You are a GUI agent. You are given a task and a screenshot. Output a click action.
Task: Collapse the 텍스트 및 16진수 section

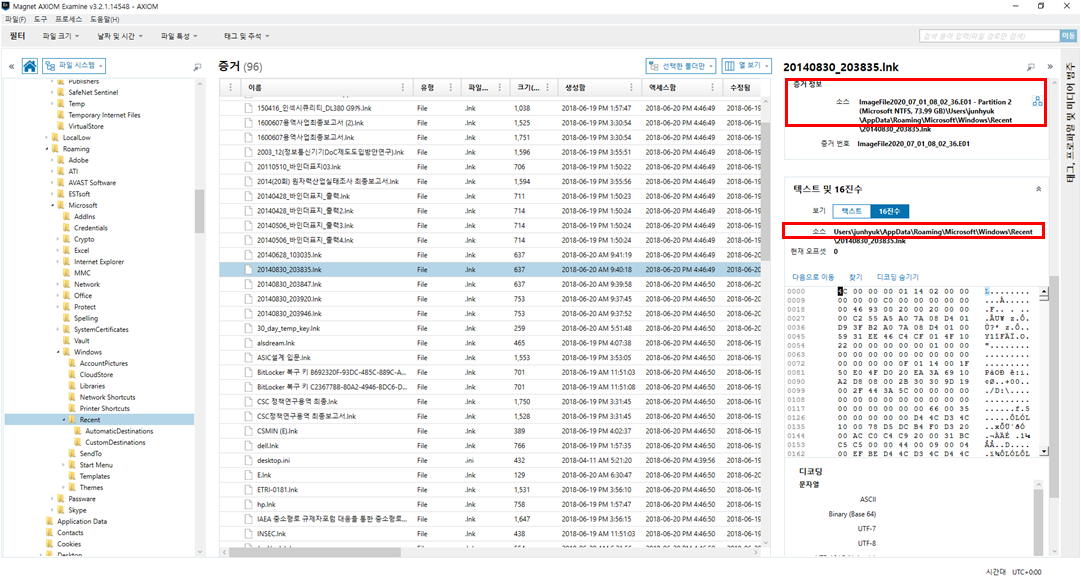click(1037, 189)
